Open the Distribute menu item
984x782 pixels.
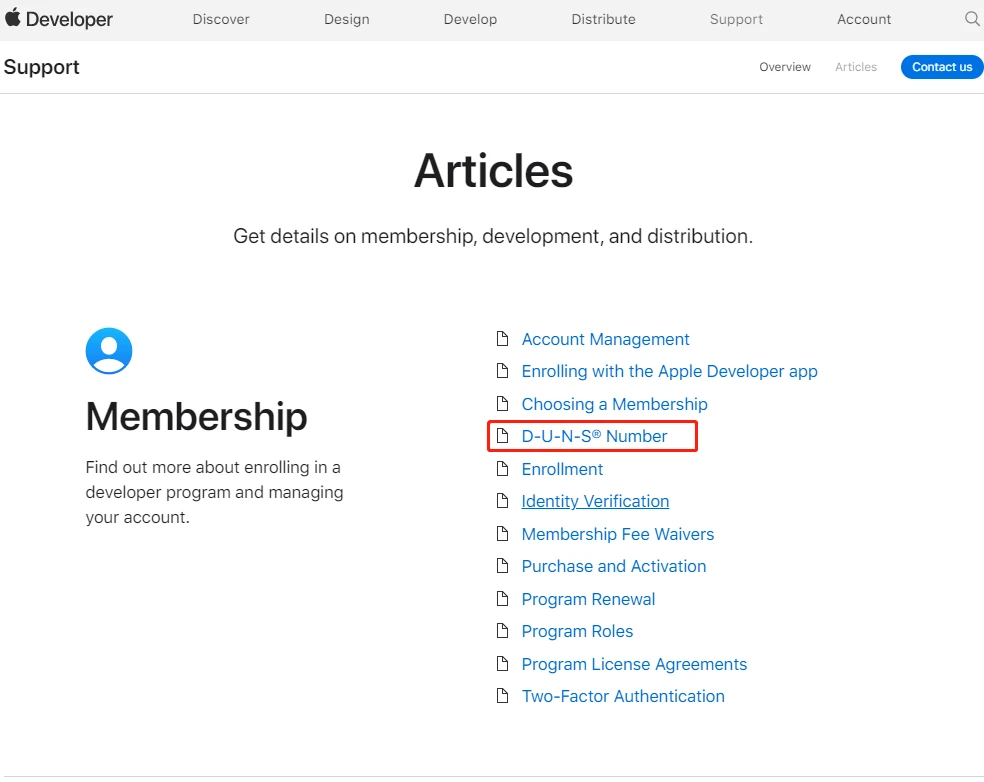click(603, 19)
